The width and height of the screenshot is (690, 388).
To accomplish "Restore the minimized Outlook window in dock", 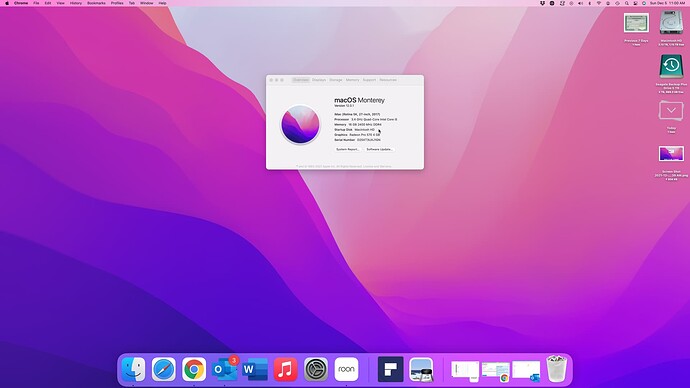I will tap(526, 371).
